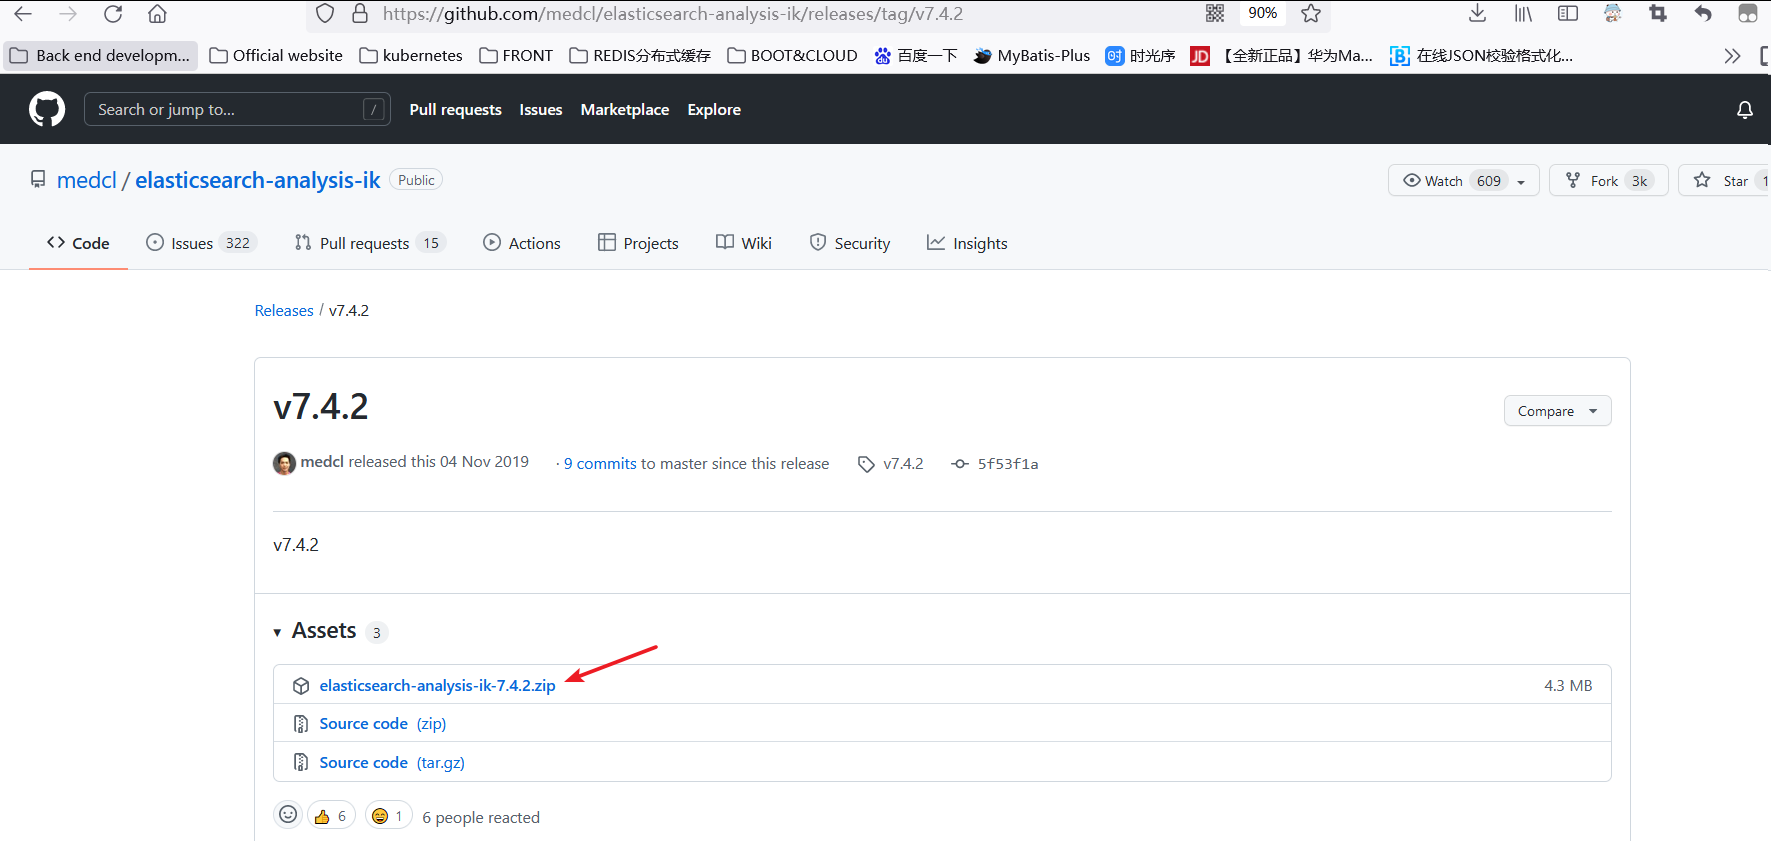Screen dimensions: 1771x841
Task: Open the Security tab
Action: (x=850, y=243)
